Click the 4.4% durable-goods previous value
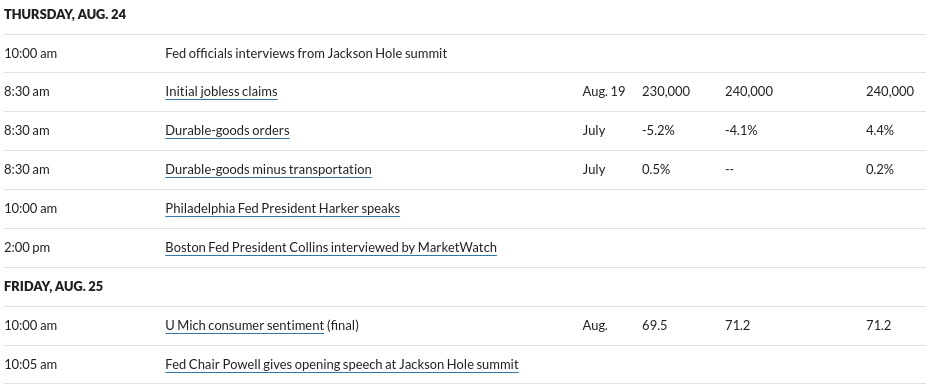The height and width of the screenshot is (384, 926). [x=879, y=130]
